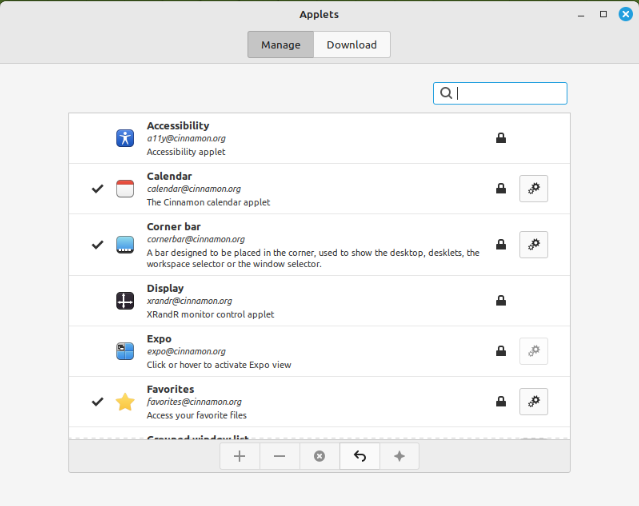639x506 pixels.
Task: Maximize the Applets window
Action: [x=603, y=14]
